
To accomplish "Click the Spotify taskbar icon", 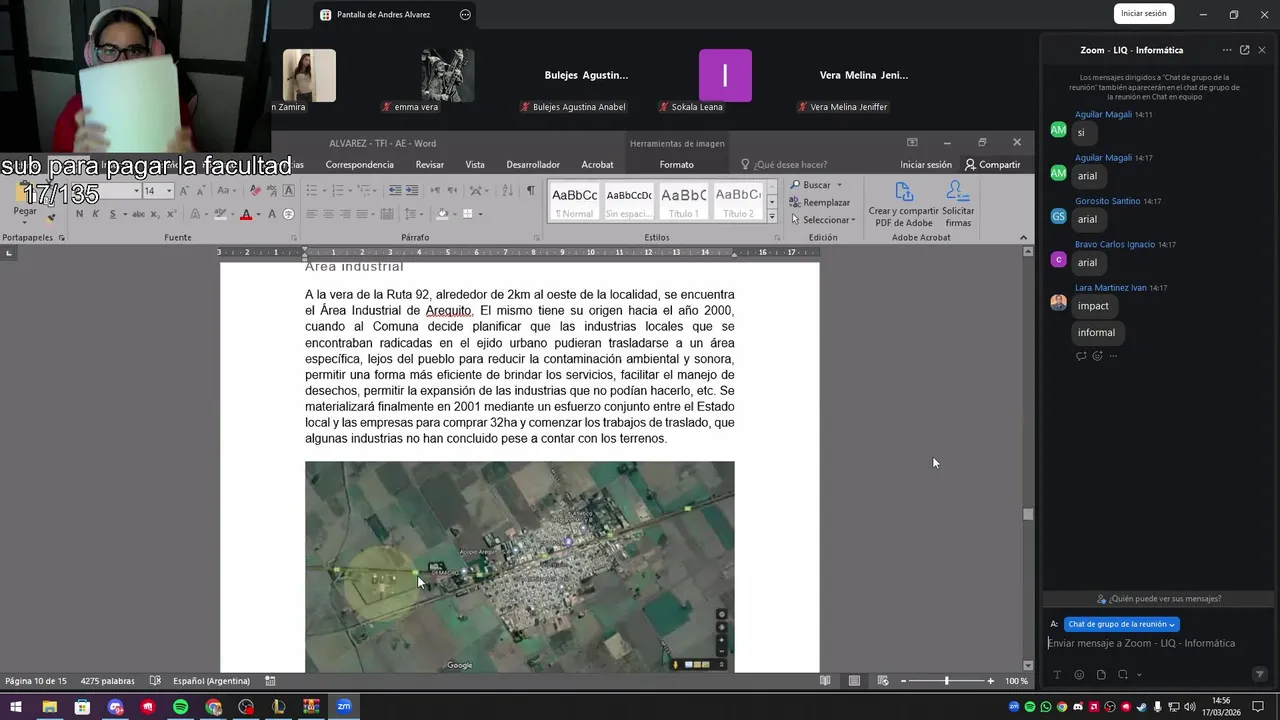I will click(x=180, y=707).
